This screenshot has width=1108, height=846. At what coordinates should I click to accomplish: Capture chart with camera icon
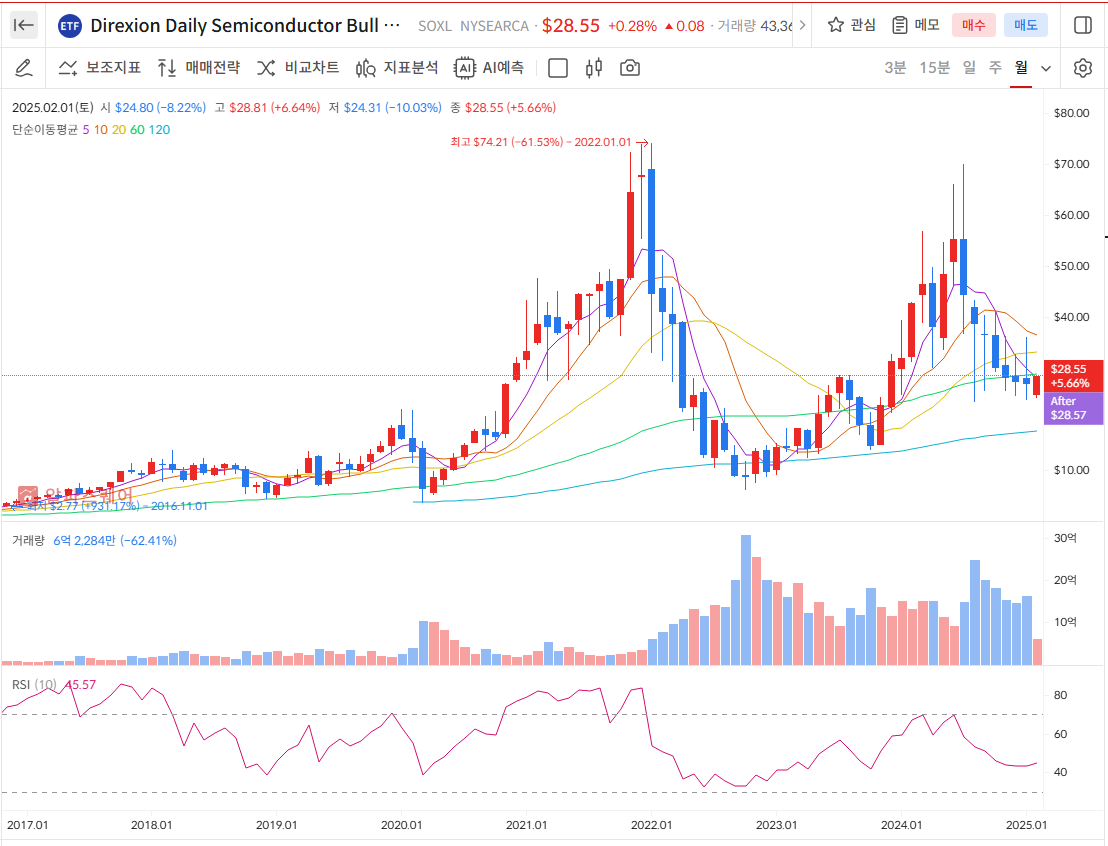point(630,68)
